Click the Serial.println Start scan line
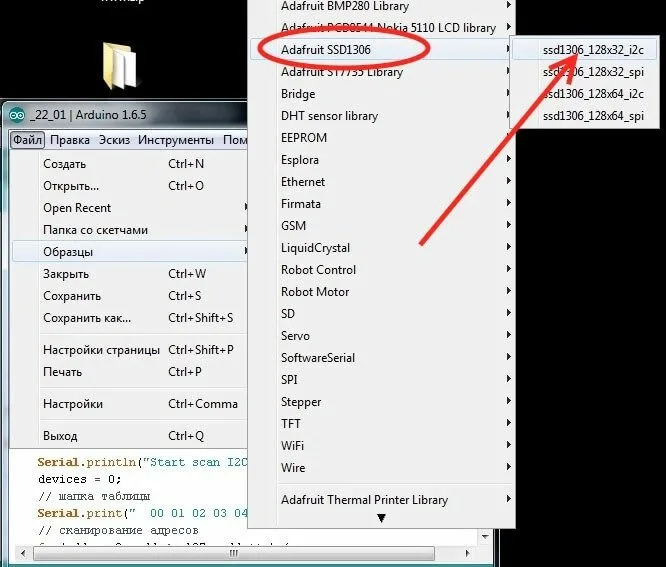666x567 pixels. (142, 463)
